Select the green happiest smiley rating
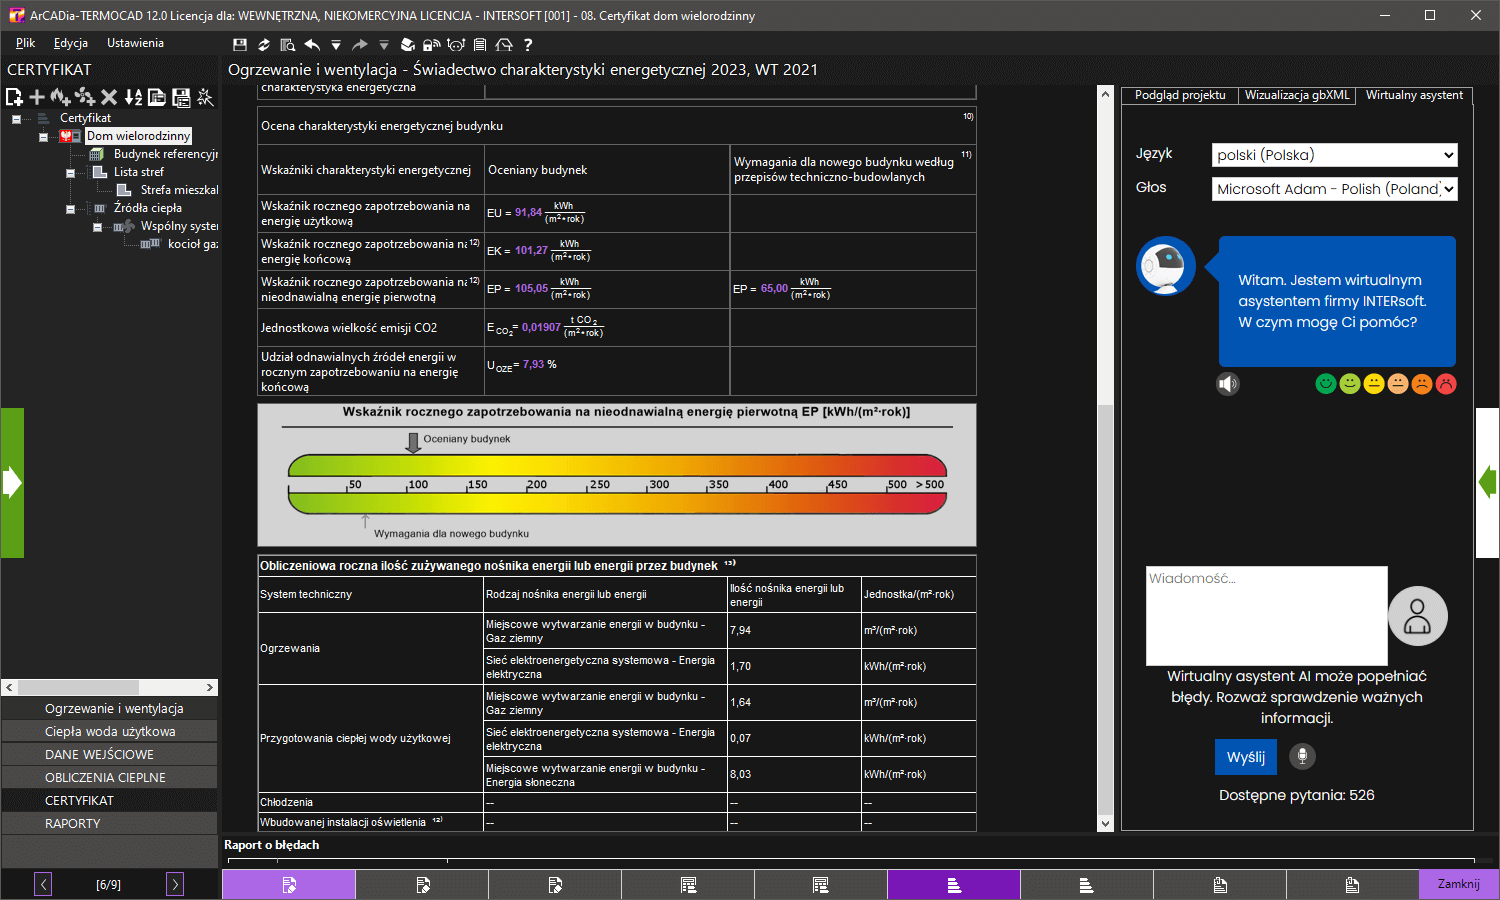1500x900 pixels. click(x=1326, y=384)
